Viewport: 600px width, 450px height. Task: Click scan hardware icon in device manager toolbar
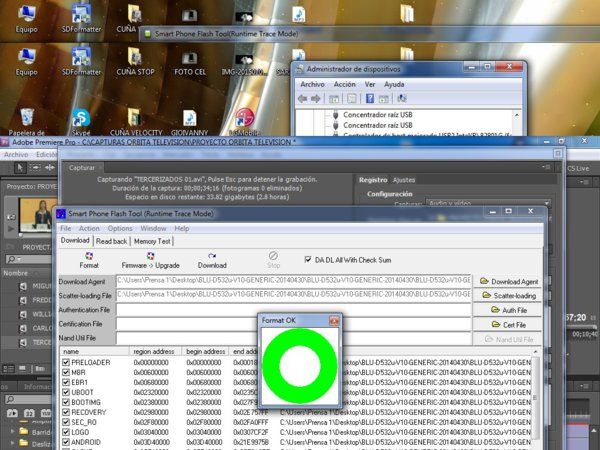[x=401, y=99]
